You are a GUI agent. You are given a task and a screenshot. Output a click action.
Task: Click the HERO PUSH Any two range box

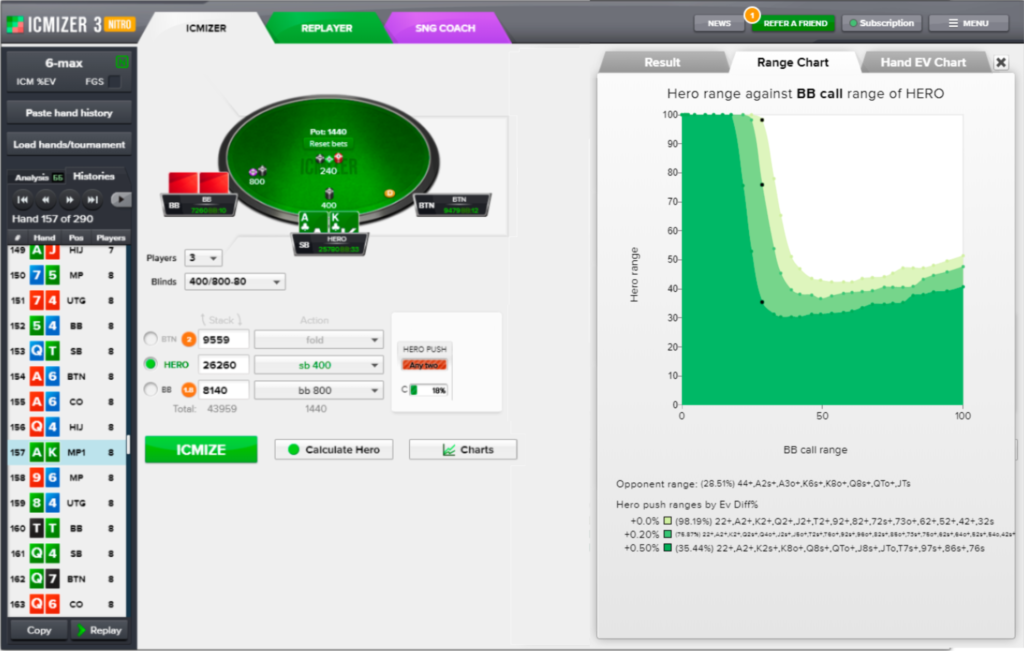(424, 365)
